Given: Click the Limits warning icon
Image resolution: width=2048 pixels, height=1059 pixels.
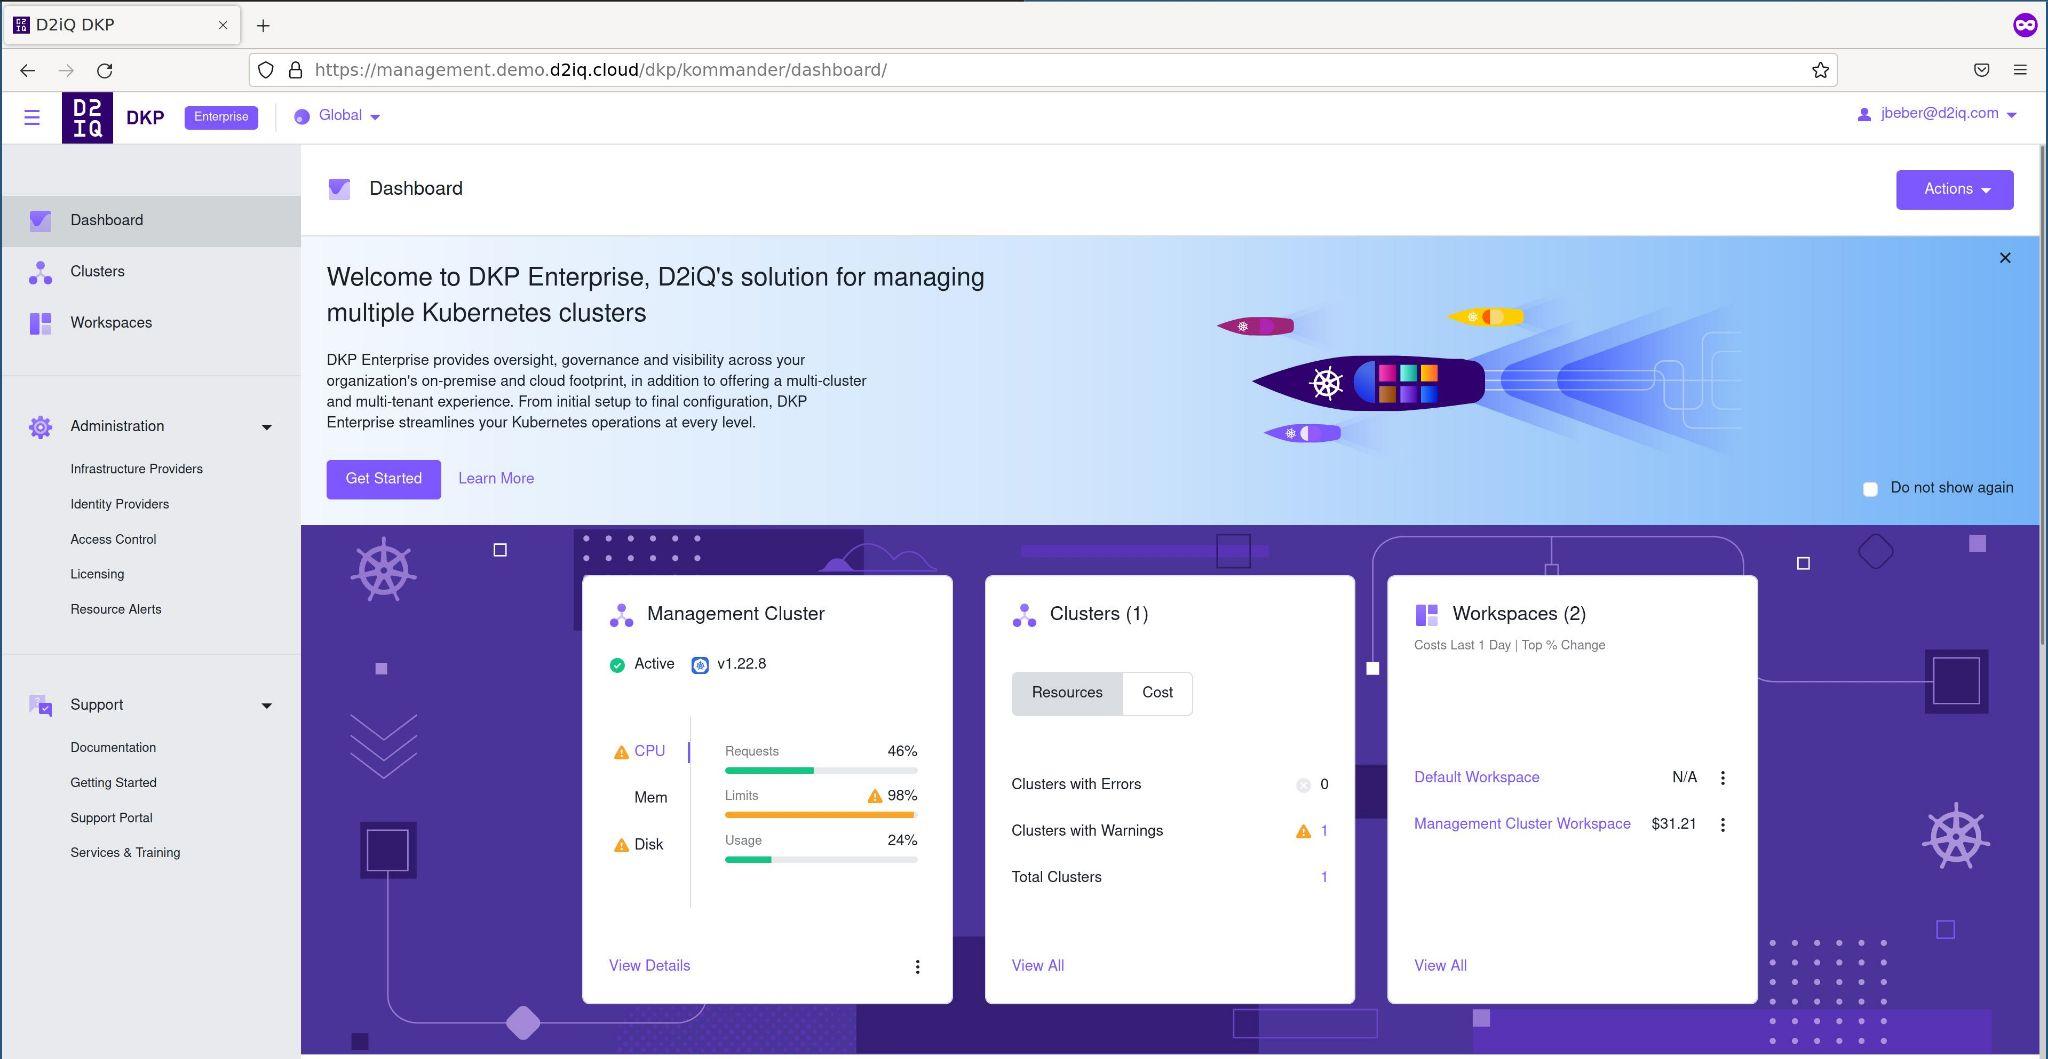Looking at the screenshot, I should click(875, 796).
